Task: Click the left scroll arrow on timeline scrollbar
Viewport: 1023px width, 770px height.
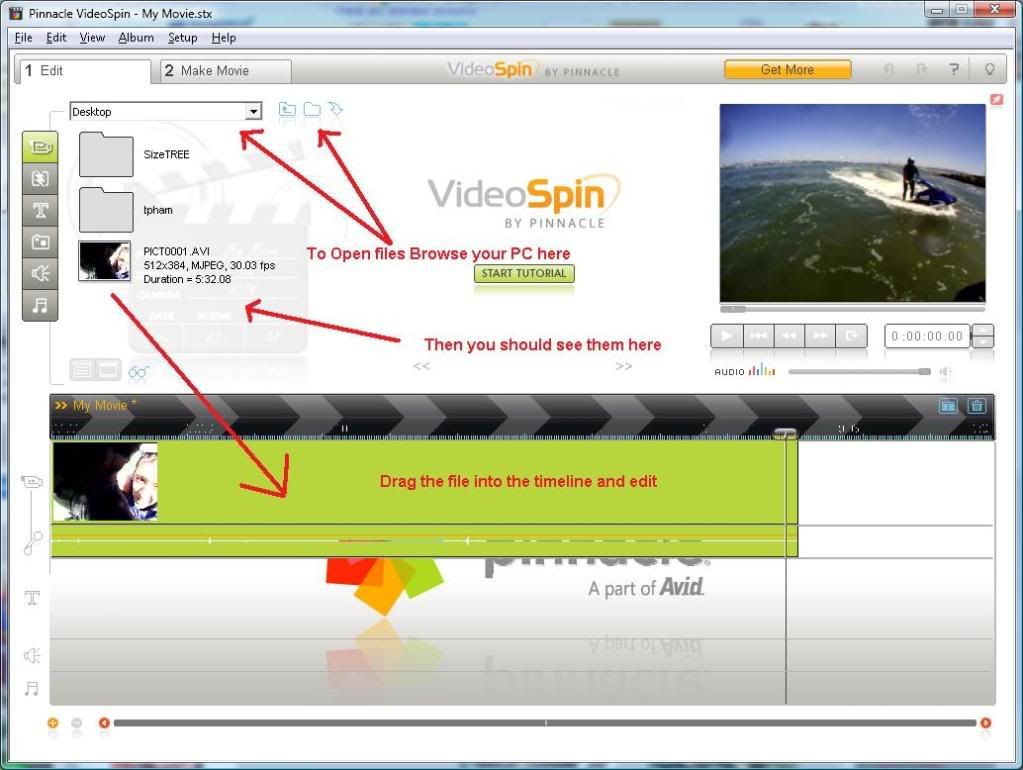Action: (104, 722)
